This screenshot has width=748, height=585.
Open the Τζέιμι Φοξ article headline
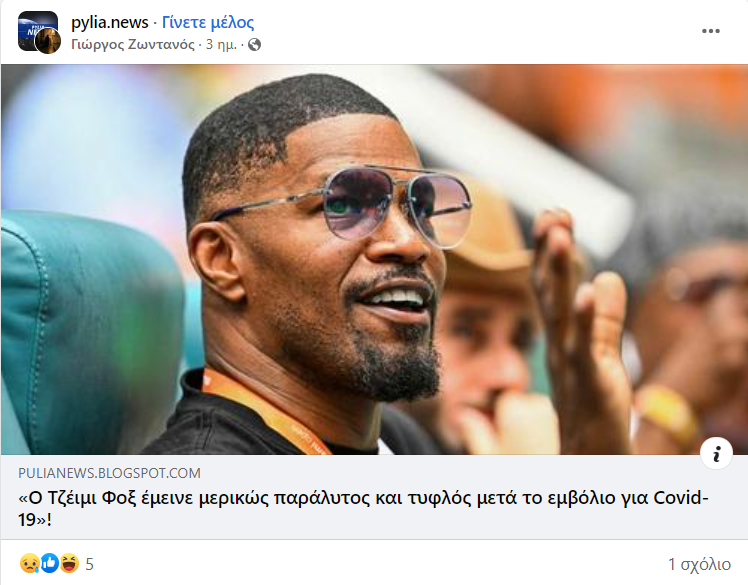point(363,509)
